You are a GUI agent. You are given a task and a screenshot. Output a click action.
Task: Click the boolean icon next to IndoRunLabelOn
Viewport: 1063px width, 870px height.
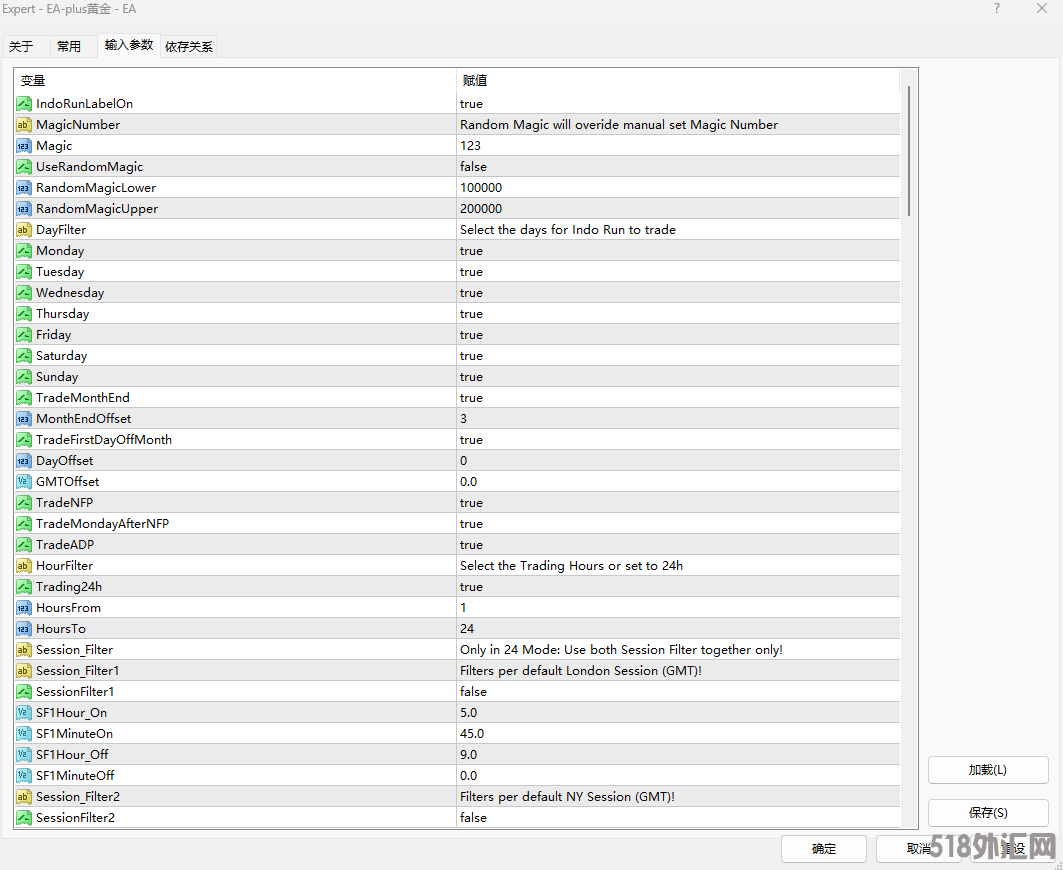[x=24, y=104]
